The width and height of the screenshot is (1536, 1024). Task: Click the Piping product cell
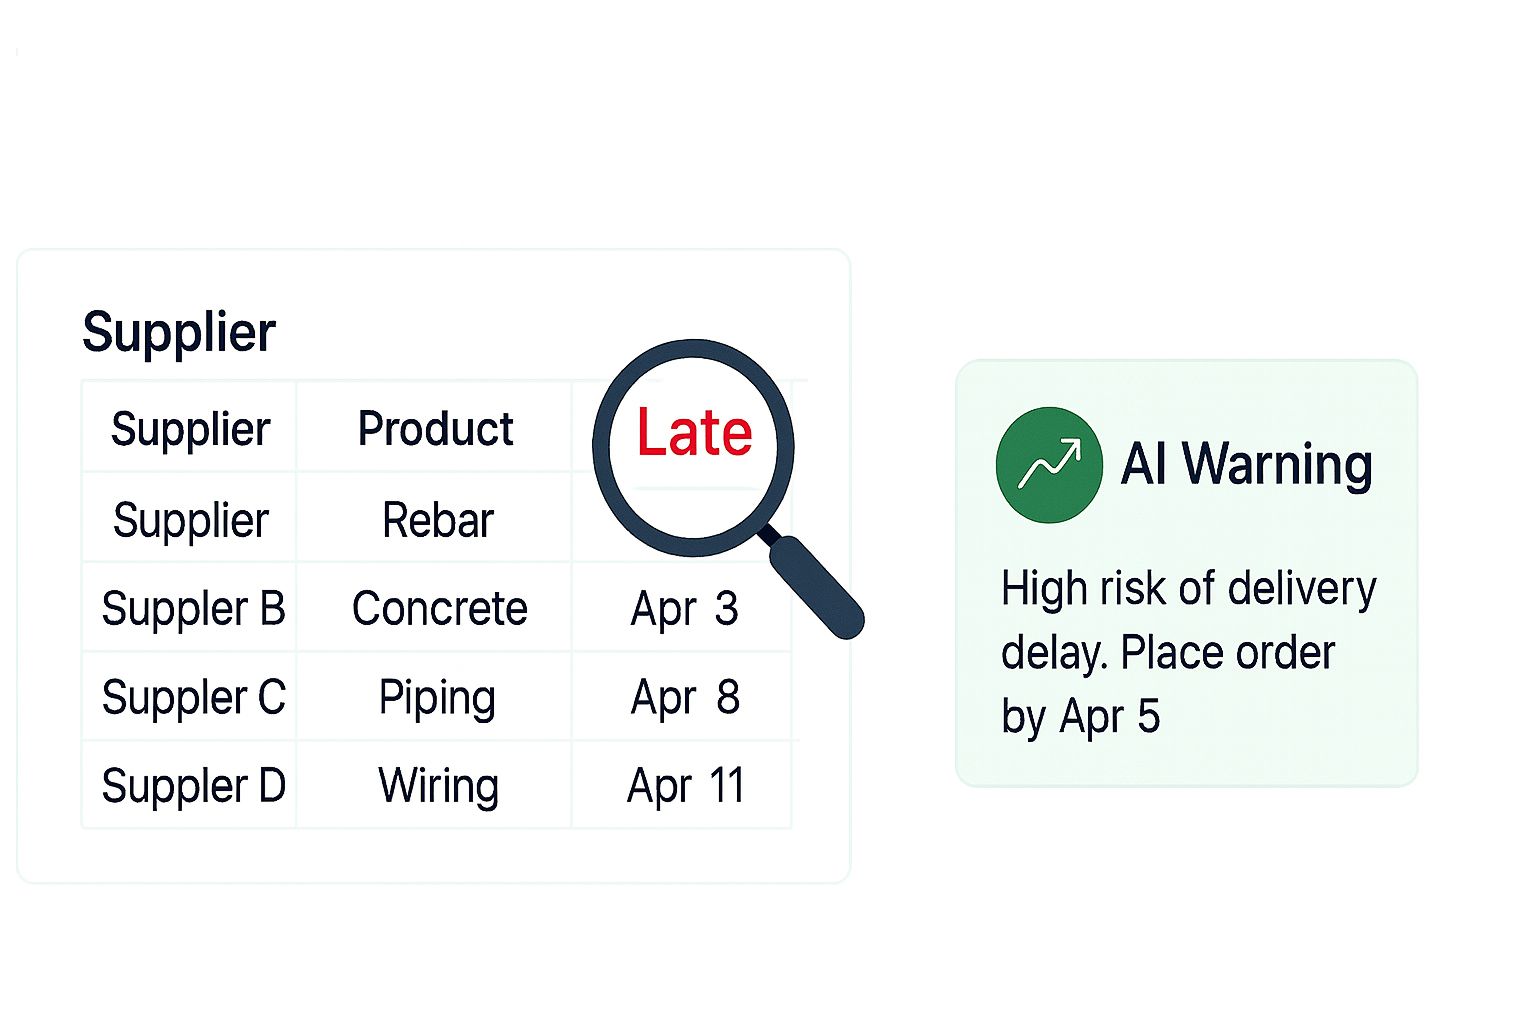(437, 698)
